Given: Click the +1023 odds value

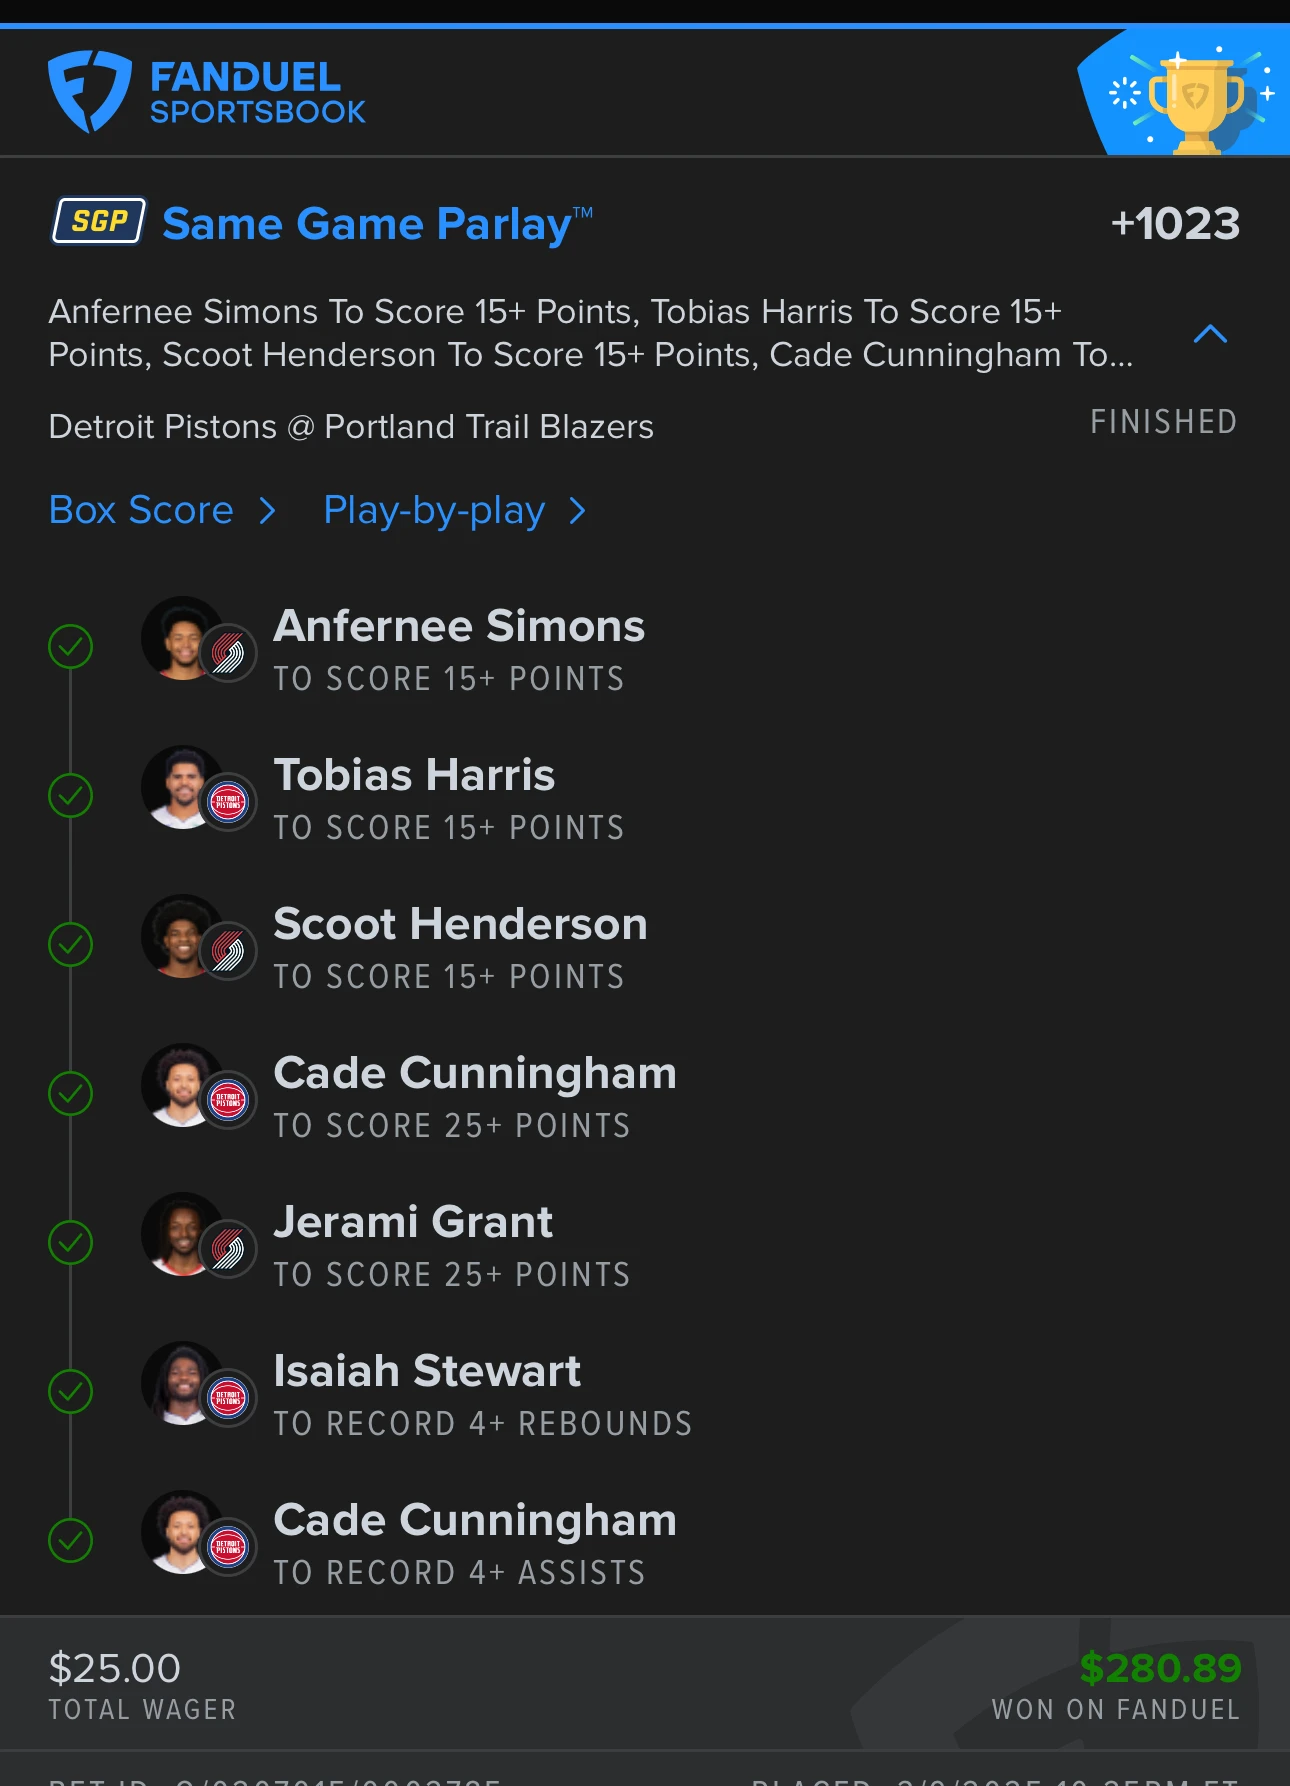Looking at the screenshot, I should pyautogui.click(x=1176, y=224).
